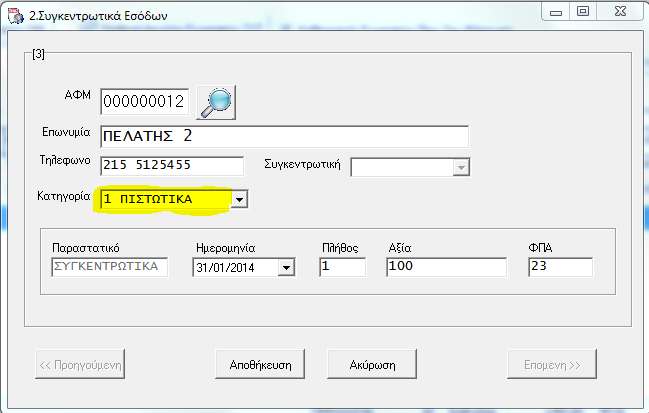Click the Παραστατικό field ΣΥΓΚΕΝΤΡΩΤΙΚΑ
The image size is (649, 413).
tap(110, 267)
